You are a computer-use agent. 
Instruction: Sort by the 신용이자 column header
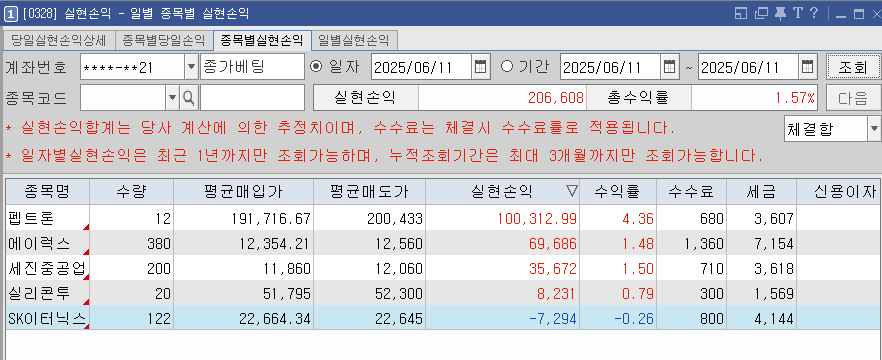839,192
